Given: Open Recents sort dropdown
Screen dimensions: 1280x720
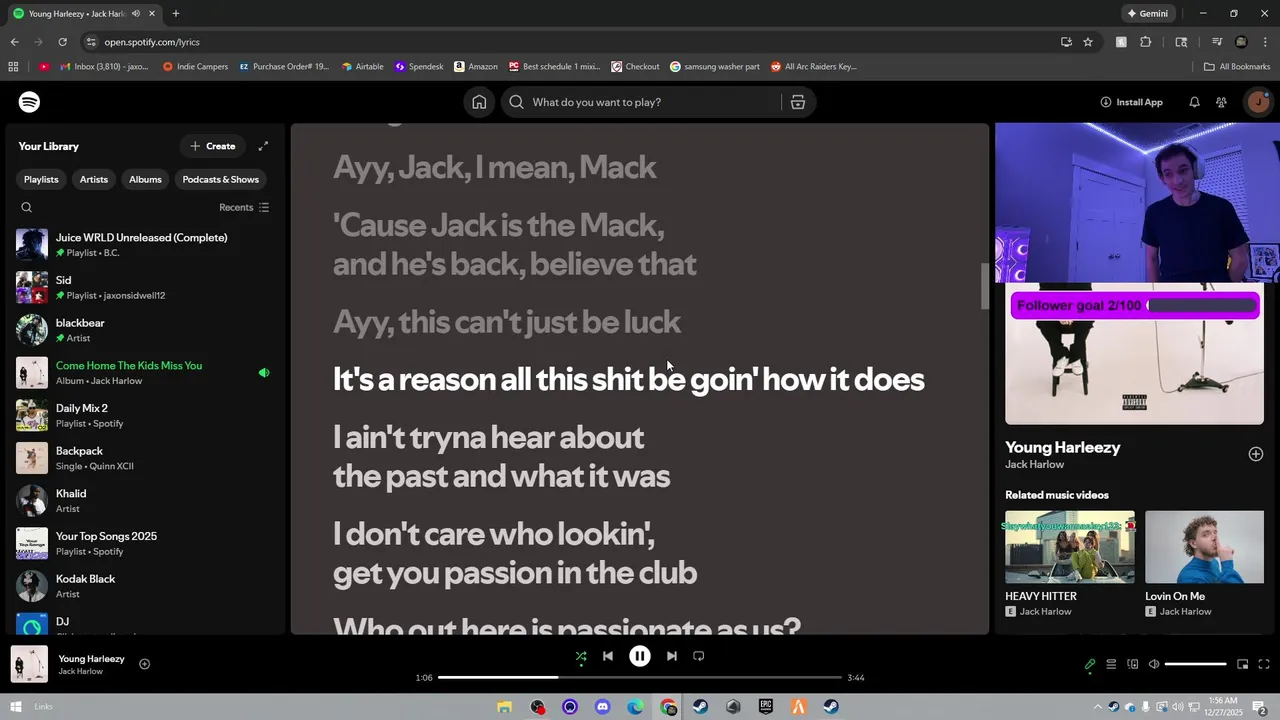Looking at the screenshot, I should coord(244,207).
